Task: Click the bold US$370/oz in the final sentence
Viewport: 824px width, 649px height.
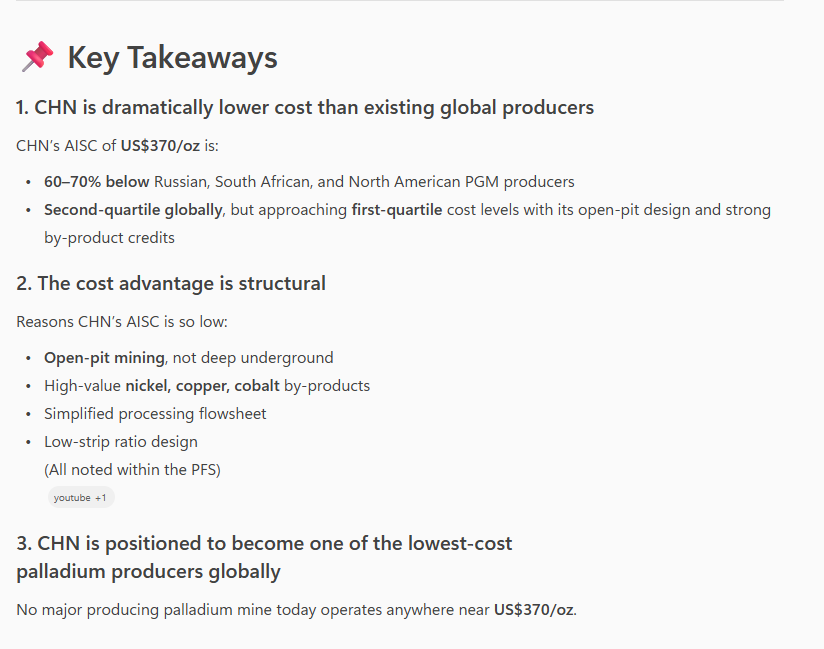Action: tap(534, 609)
